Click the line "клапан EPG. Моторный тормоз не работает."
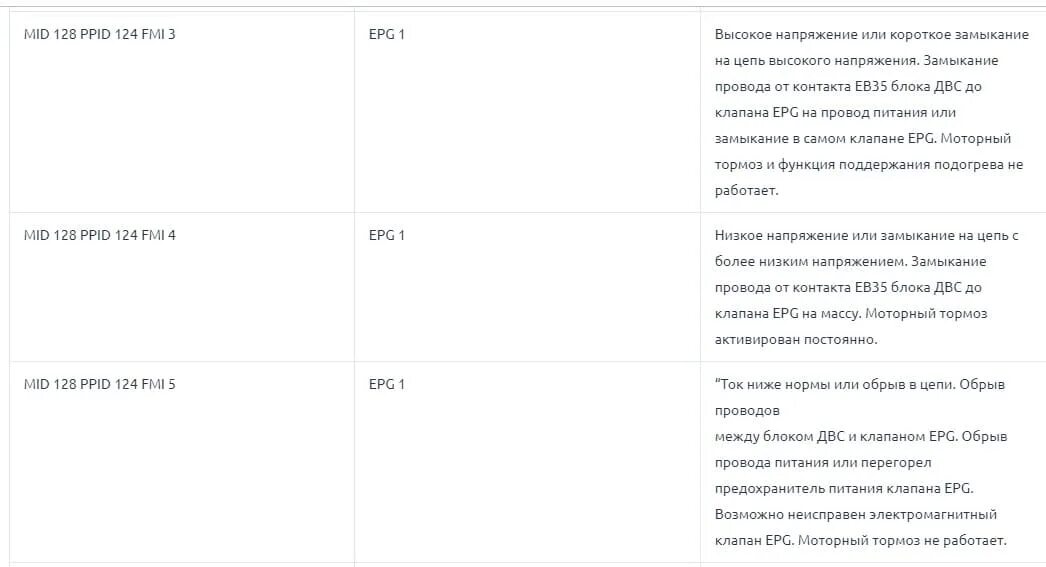Image resolution: width=1046 pixels, height=567 pixels. point(860,541)
